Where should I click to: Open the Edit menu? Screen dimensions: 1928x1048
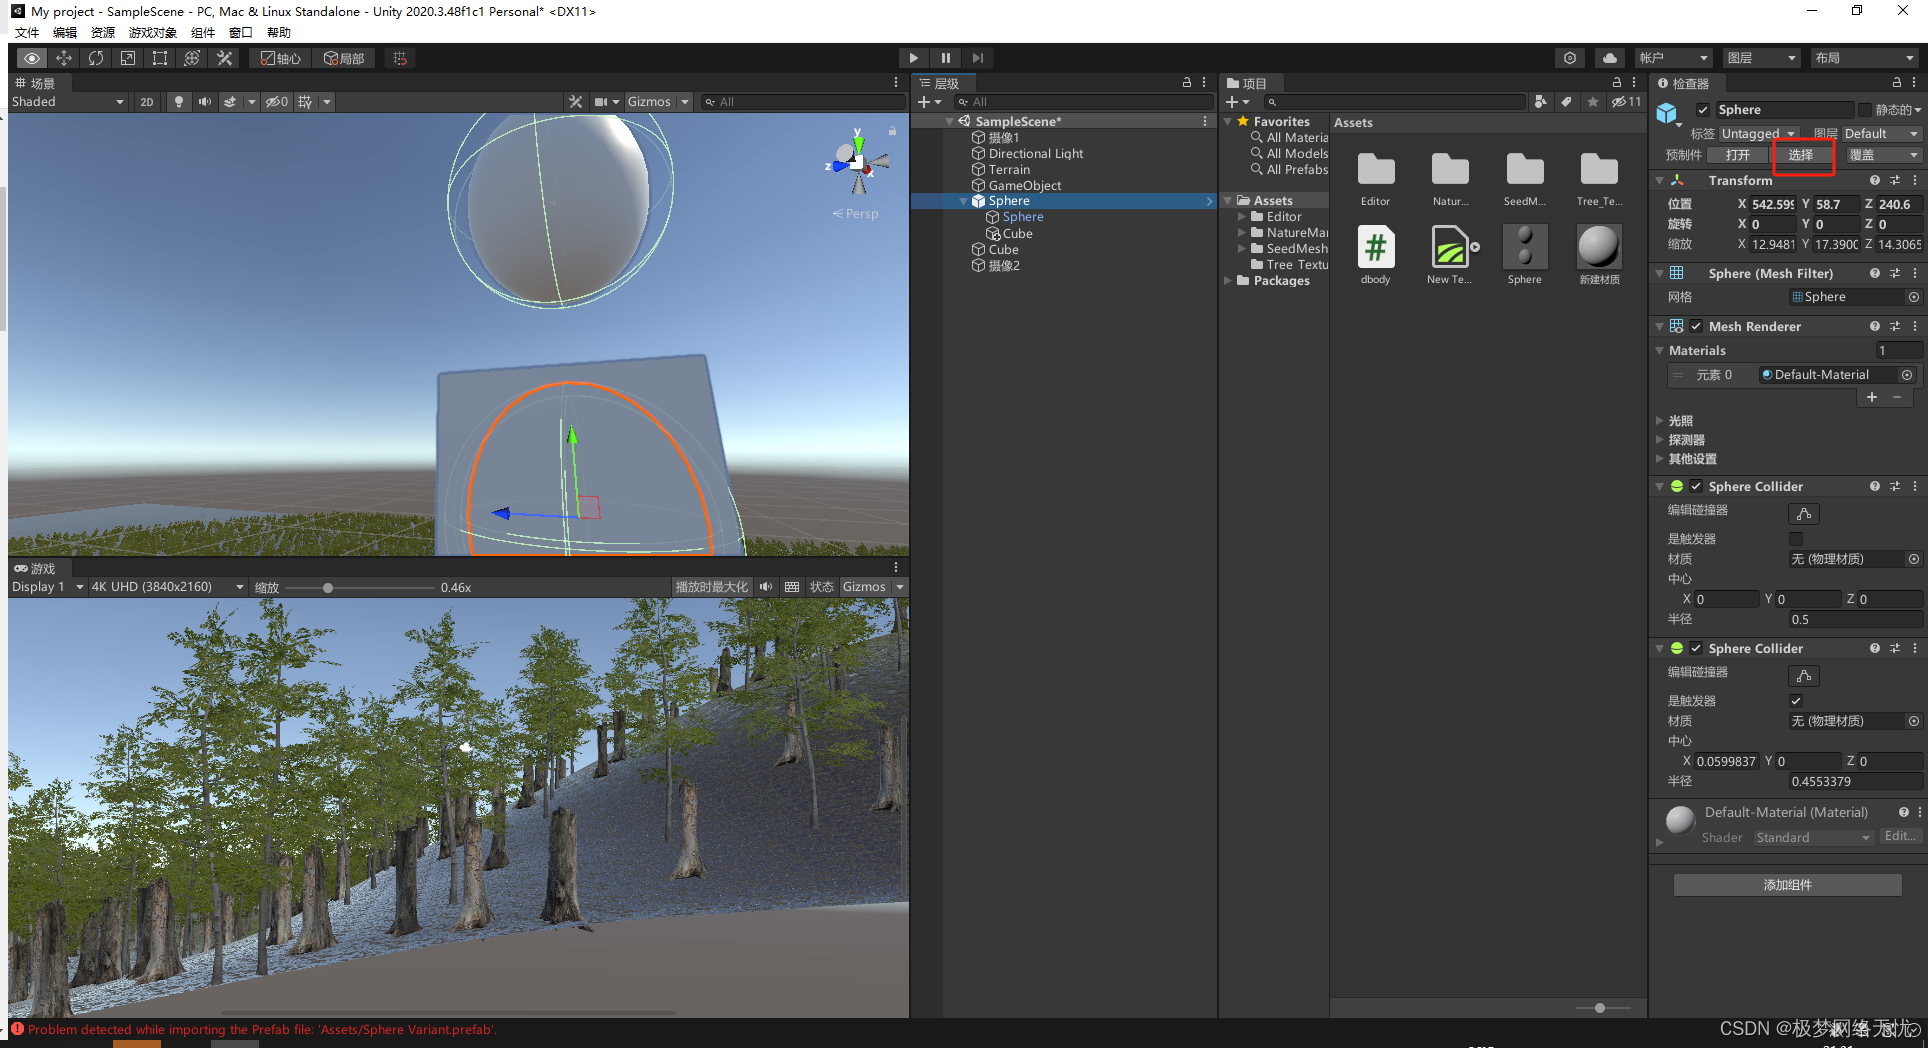[x=65, y=33]
